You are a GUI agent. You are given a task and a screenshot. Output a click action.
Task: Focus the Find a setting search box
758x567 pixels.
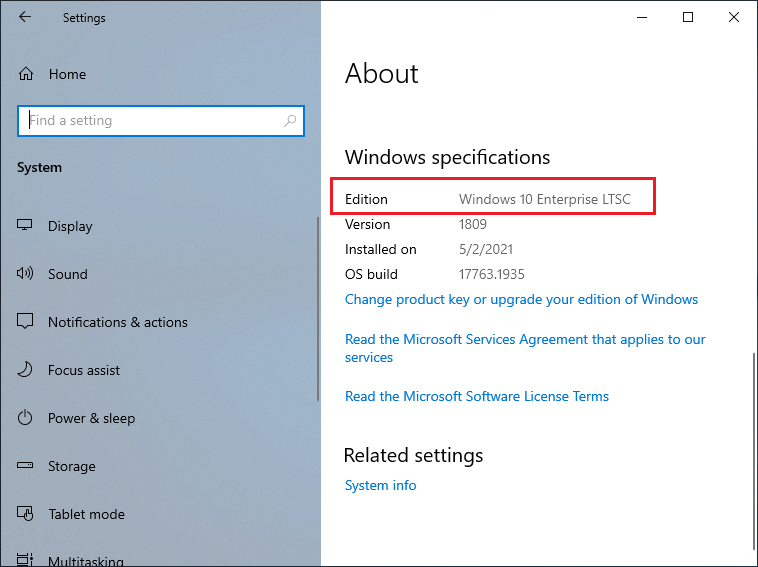click(x=150, y=121)
